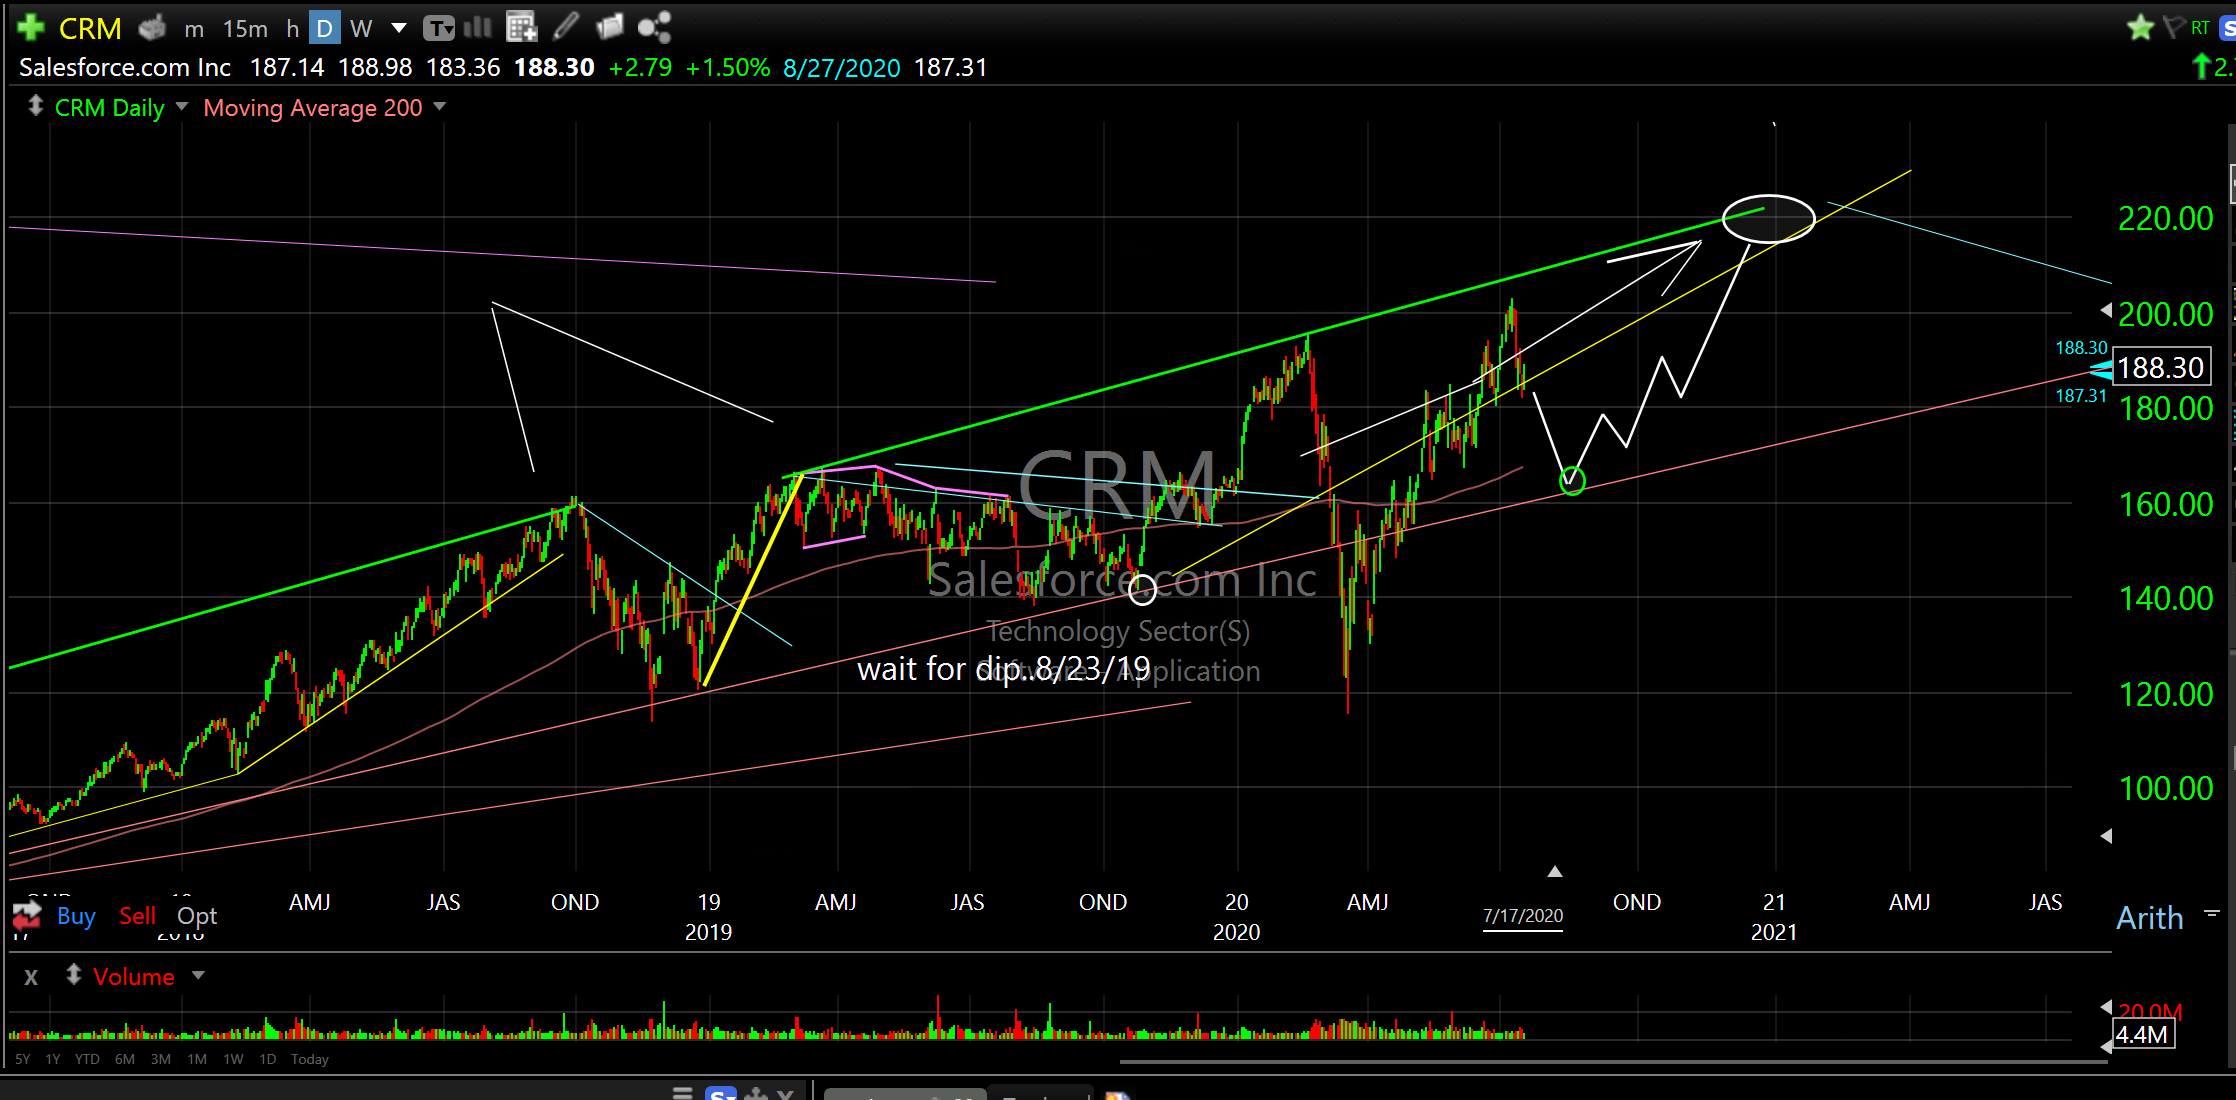The height and width of the screenshot is (1100, 2236).
Task: Open the Moving Average 200 dropdown
Action: [x=440, y=107]
